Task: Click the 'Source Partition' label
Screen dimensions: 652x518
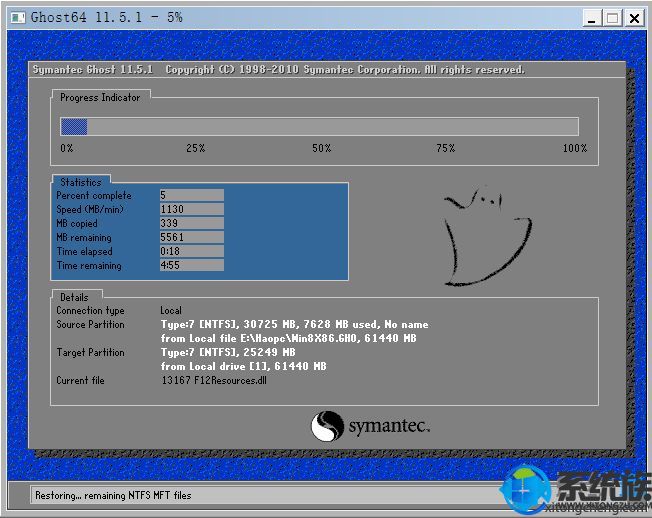Action: coord(90,324)
